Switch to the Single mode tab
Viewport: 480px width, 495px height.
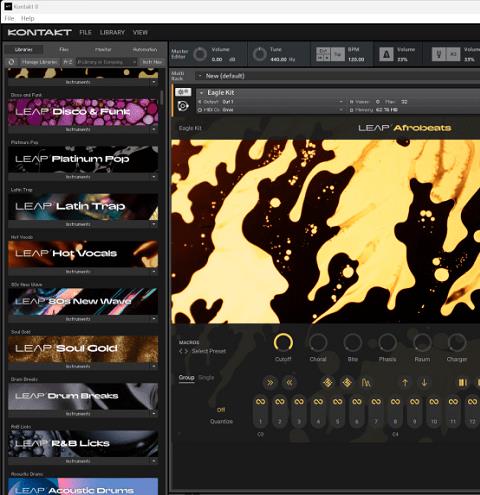(x=206, y=378)
